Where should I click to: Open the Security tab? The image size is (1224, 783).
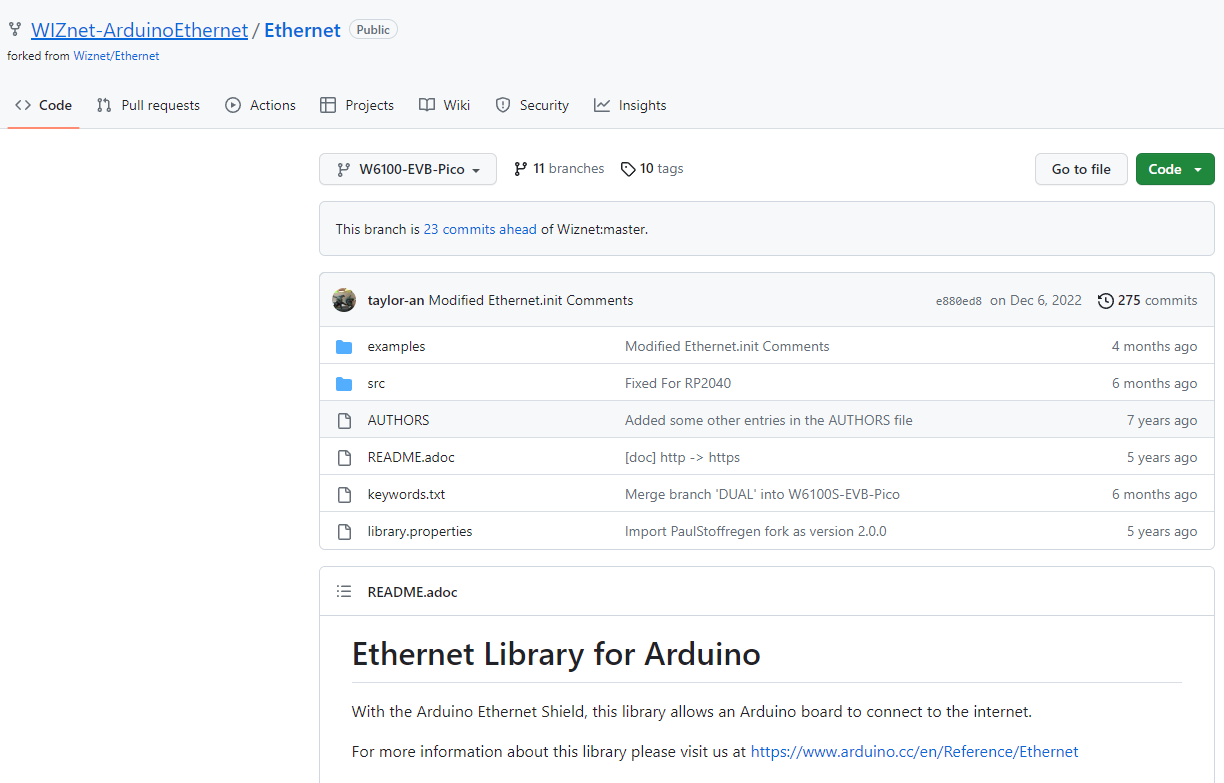532,105
